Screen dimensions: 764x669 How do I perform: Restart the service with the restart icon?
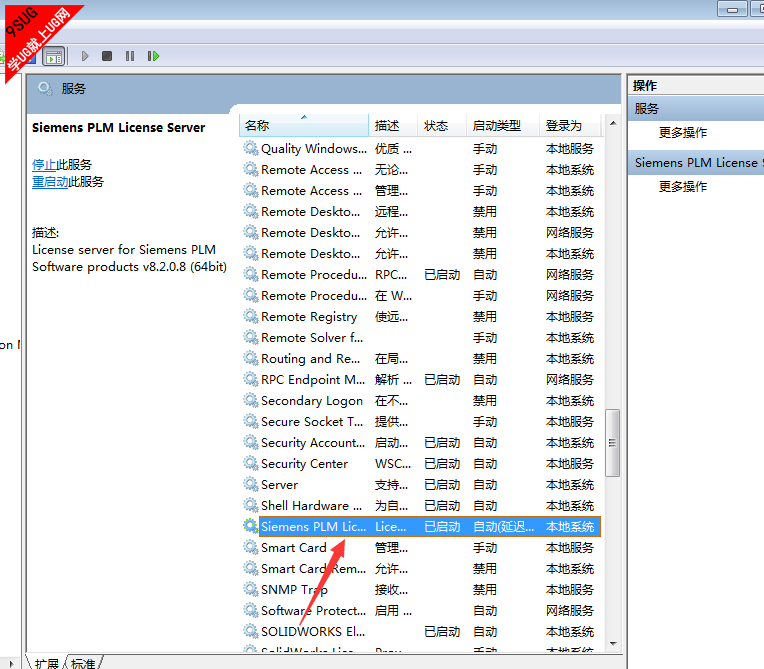pyautogui.click(x=153, y=56)
